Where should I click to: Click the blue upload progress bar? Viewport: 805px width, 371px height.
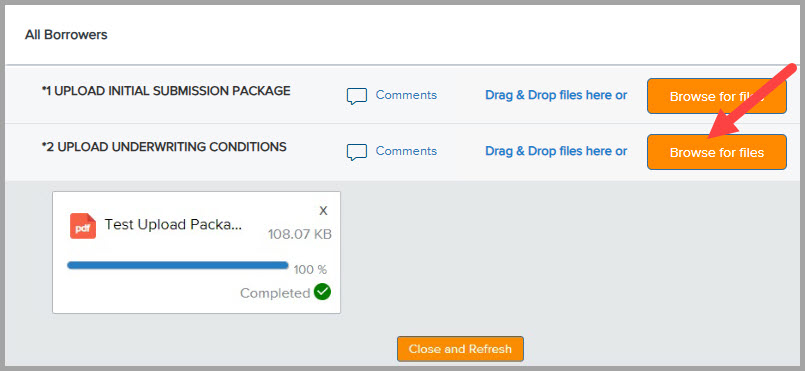point(178,265)
